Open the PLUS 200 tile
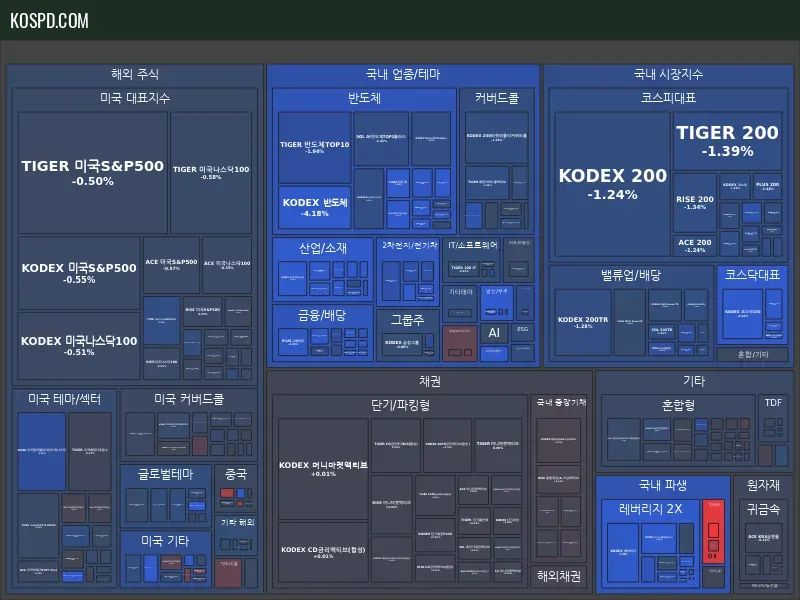This screenshot has height=600, width=800. tap(767, 186)
